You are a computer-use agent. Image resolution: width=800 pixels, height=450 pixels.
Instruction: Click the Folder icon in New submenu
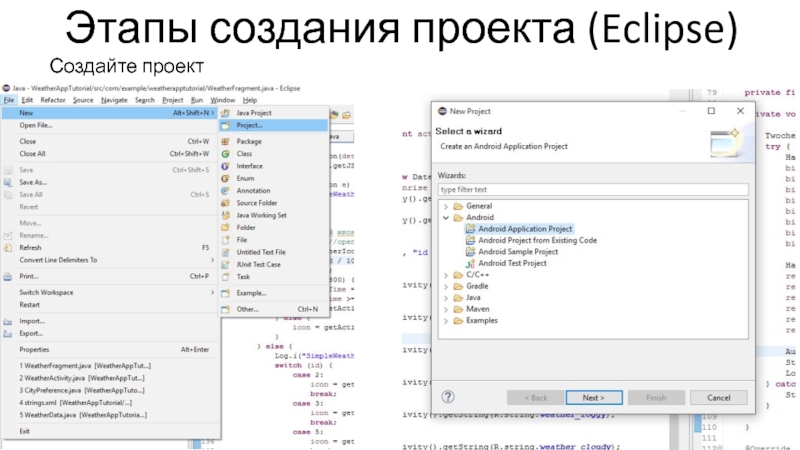[x=225, y=228]
